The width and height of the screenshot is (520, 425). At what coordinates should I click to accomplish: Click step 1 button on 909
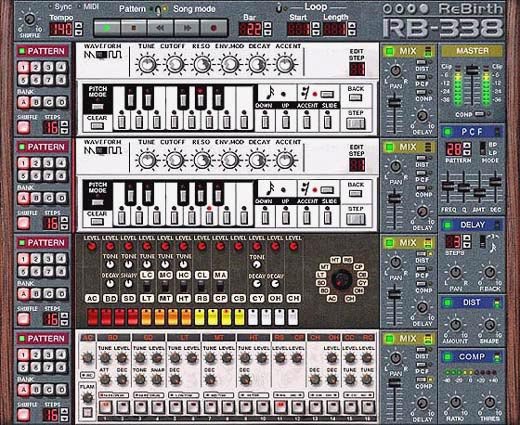click(x=106, y=407)
